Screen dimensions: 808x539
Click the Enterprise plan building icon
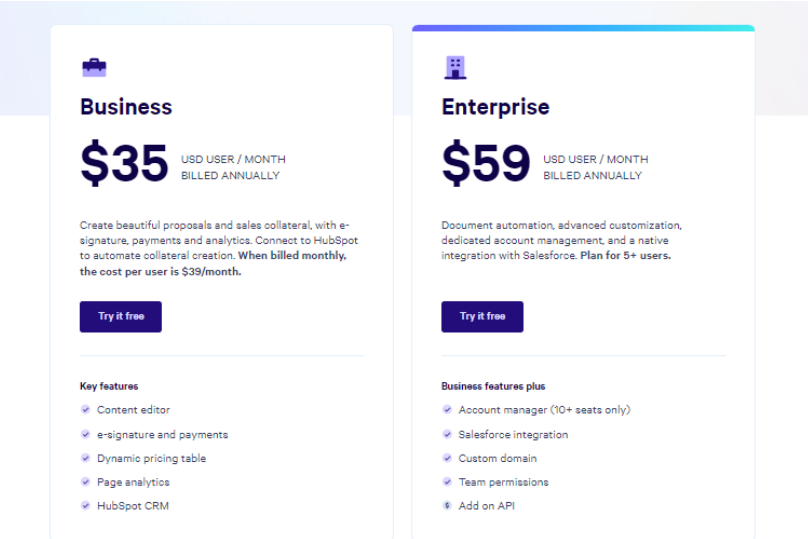(455, 68)
